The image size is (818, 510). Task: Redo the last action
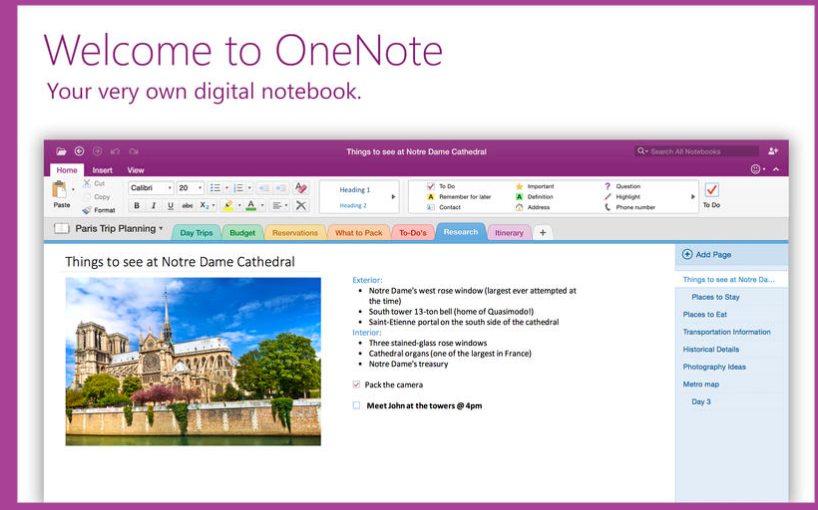(134, 151)
